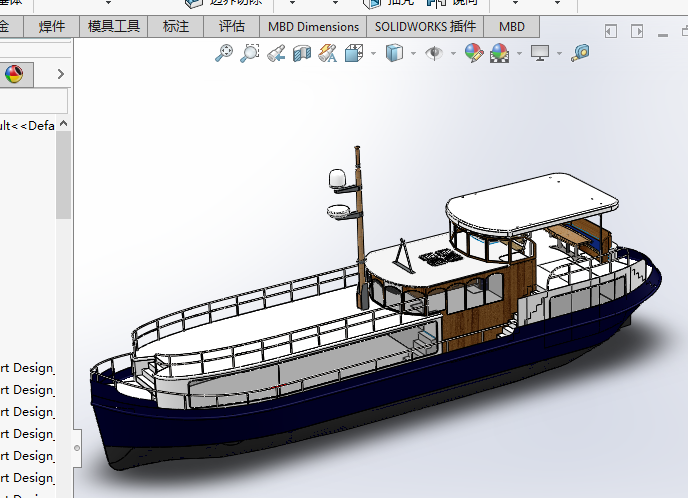
Task: Activate the Section View tool
Action: (x=302, y=53)
